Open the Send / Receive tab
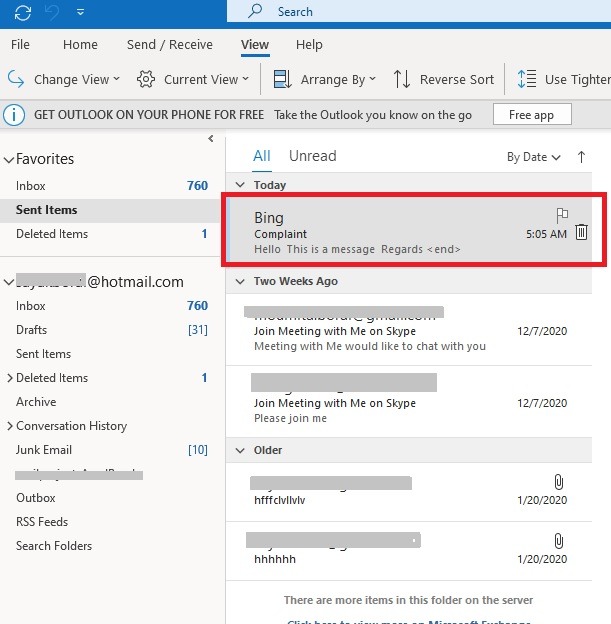The image size is (611, 624). 170,45
